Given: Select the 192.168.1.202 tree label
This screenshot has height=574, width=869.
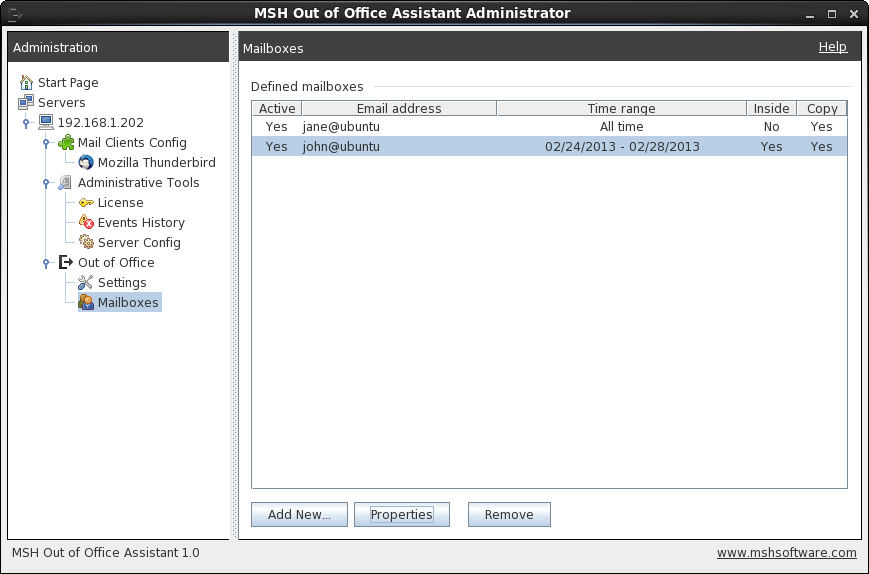Looking at the screenshot, I should [x=101, y=122].
